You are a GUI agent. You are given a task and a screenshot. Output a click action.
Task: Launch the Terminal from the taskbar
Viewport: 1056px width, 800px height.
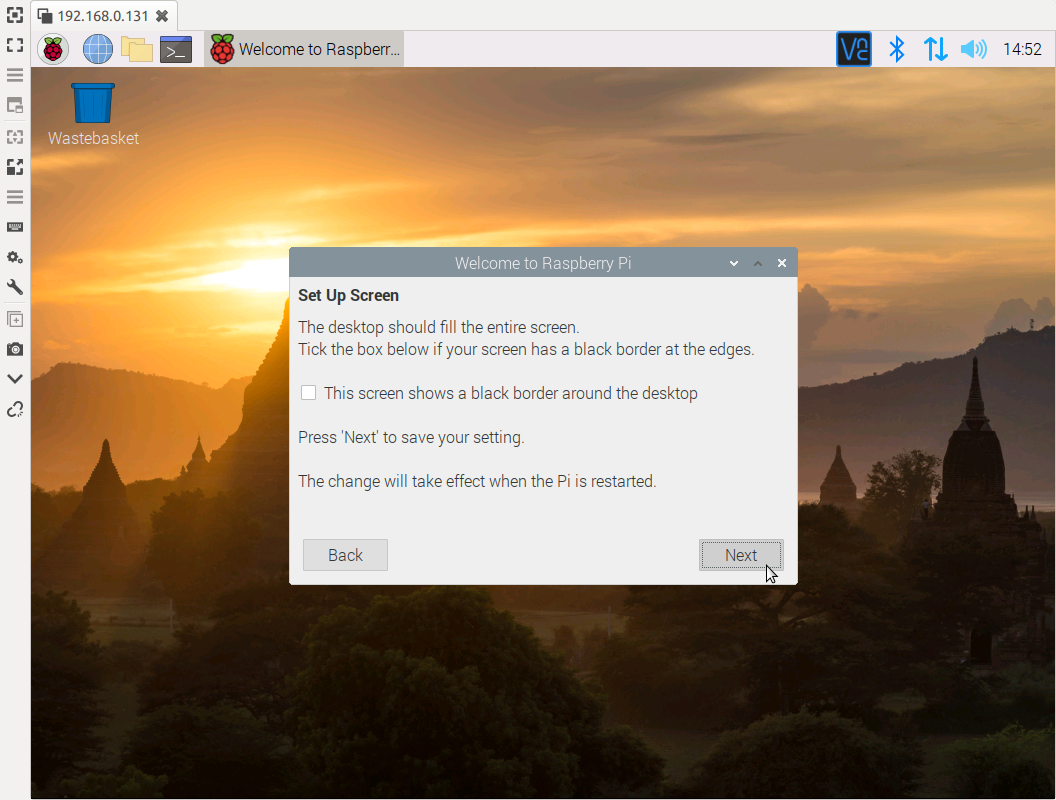pos(176,50)
